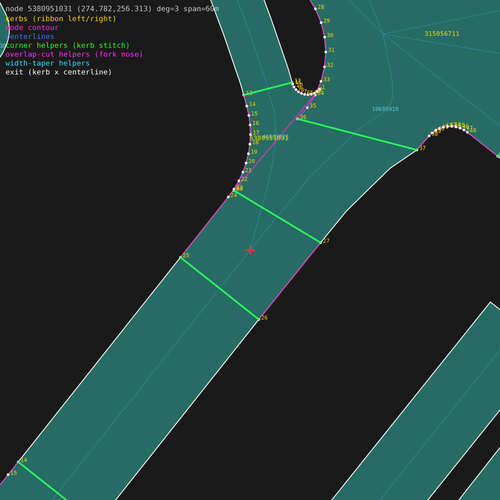Select contour vertex label 32
The height and width of the screenshot is (500, 500).
pyautogui.click(x=330, y=65)
